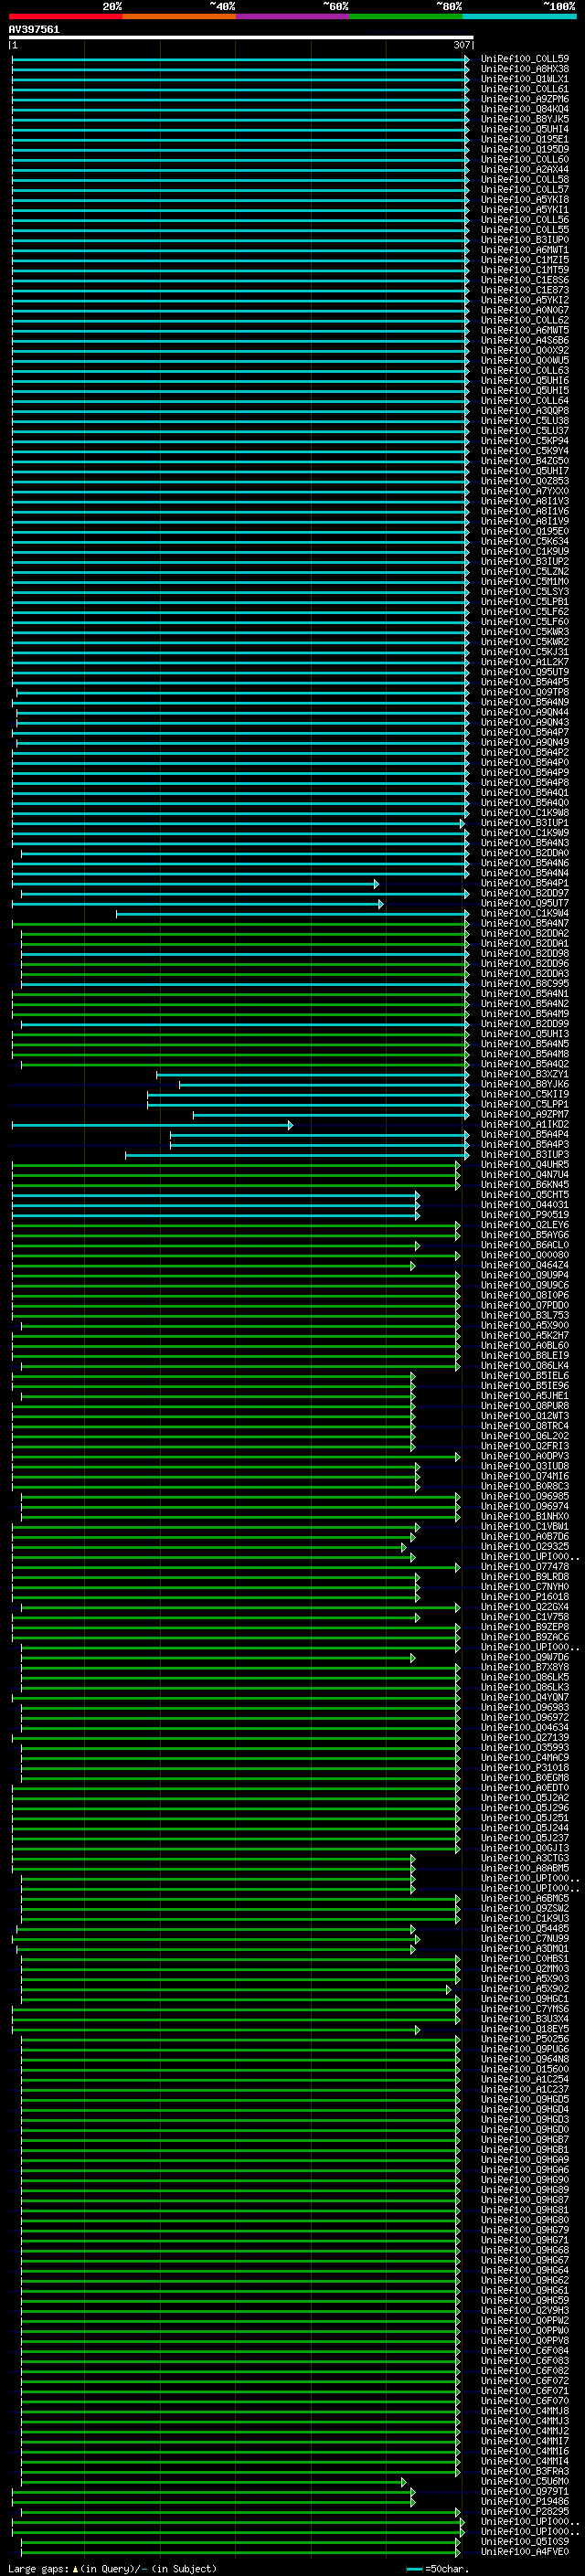Open hit UniRef100_Q1WLX1
Screen dimensions: 585x2576
pos(525,79)
